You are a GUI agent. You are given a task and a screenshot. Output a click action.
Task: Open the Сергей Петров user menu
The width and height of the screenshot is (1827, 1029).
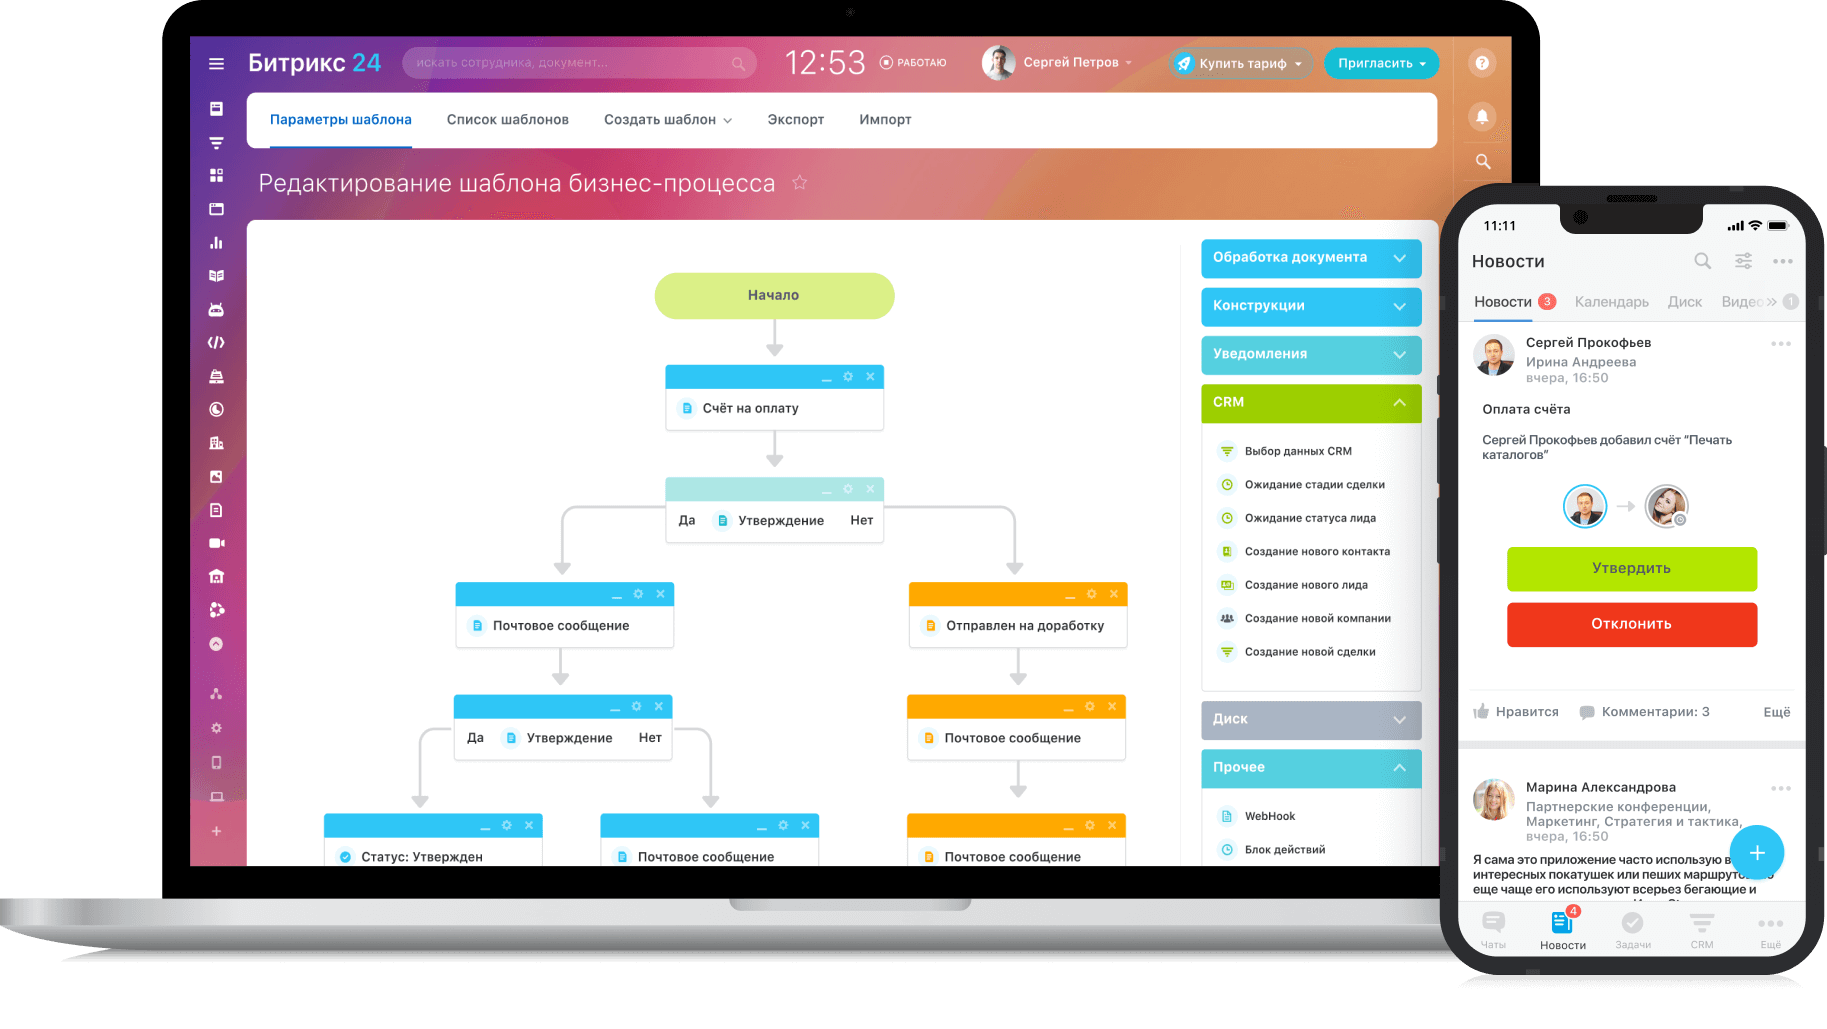[1077, 62]
